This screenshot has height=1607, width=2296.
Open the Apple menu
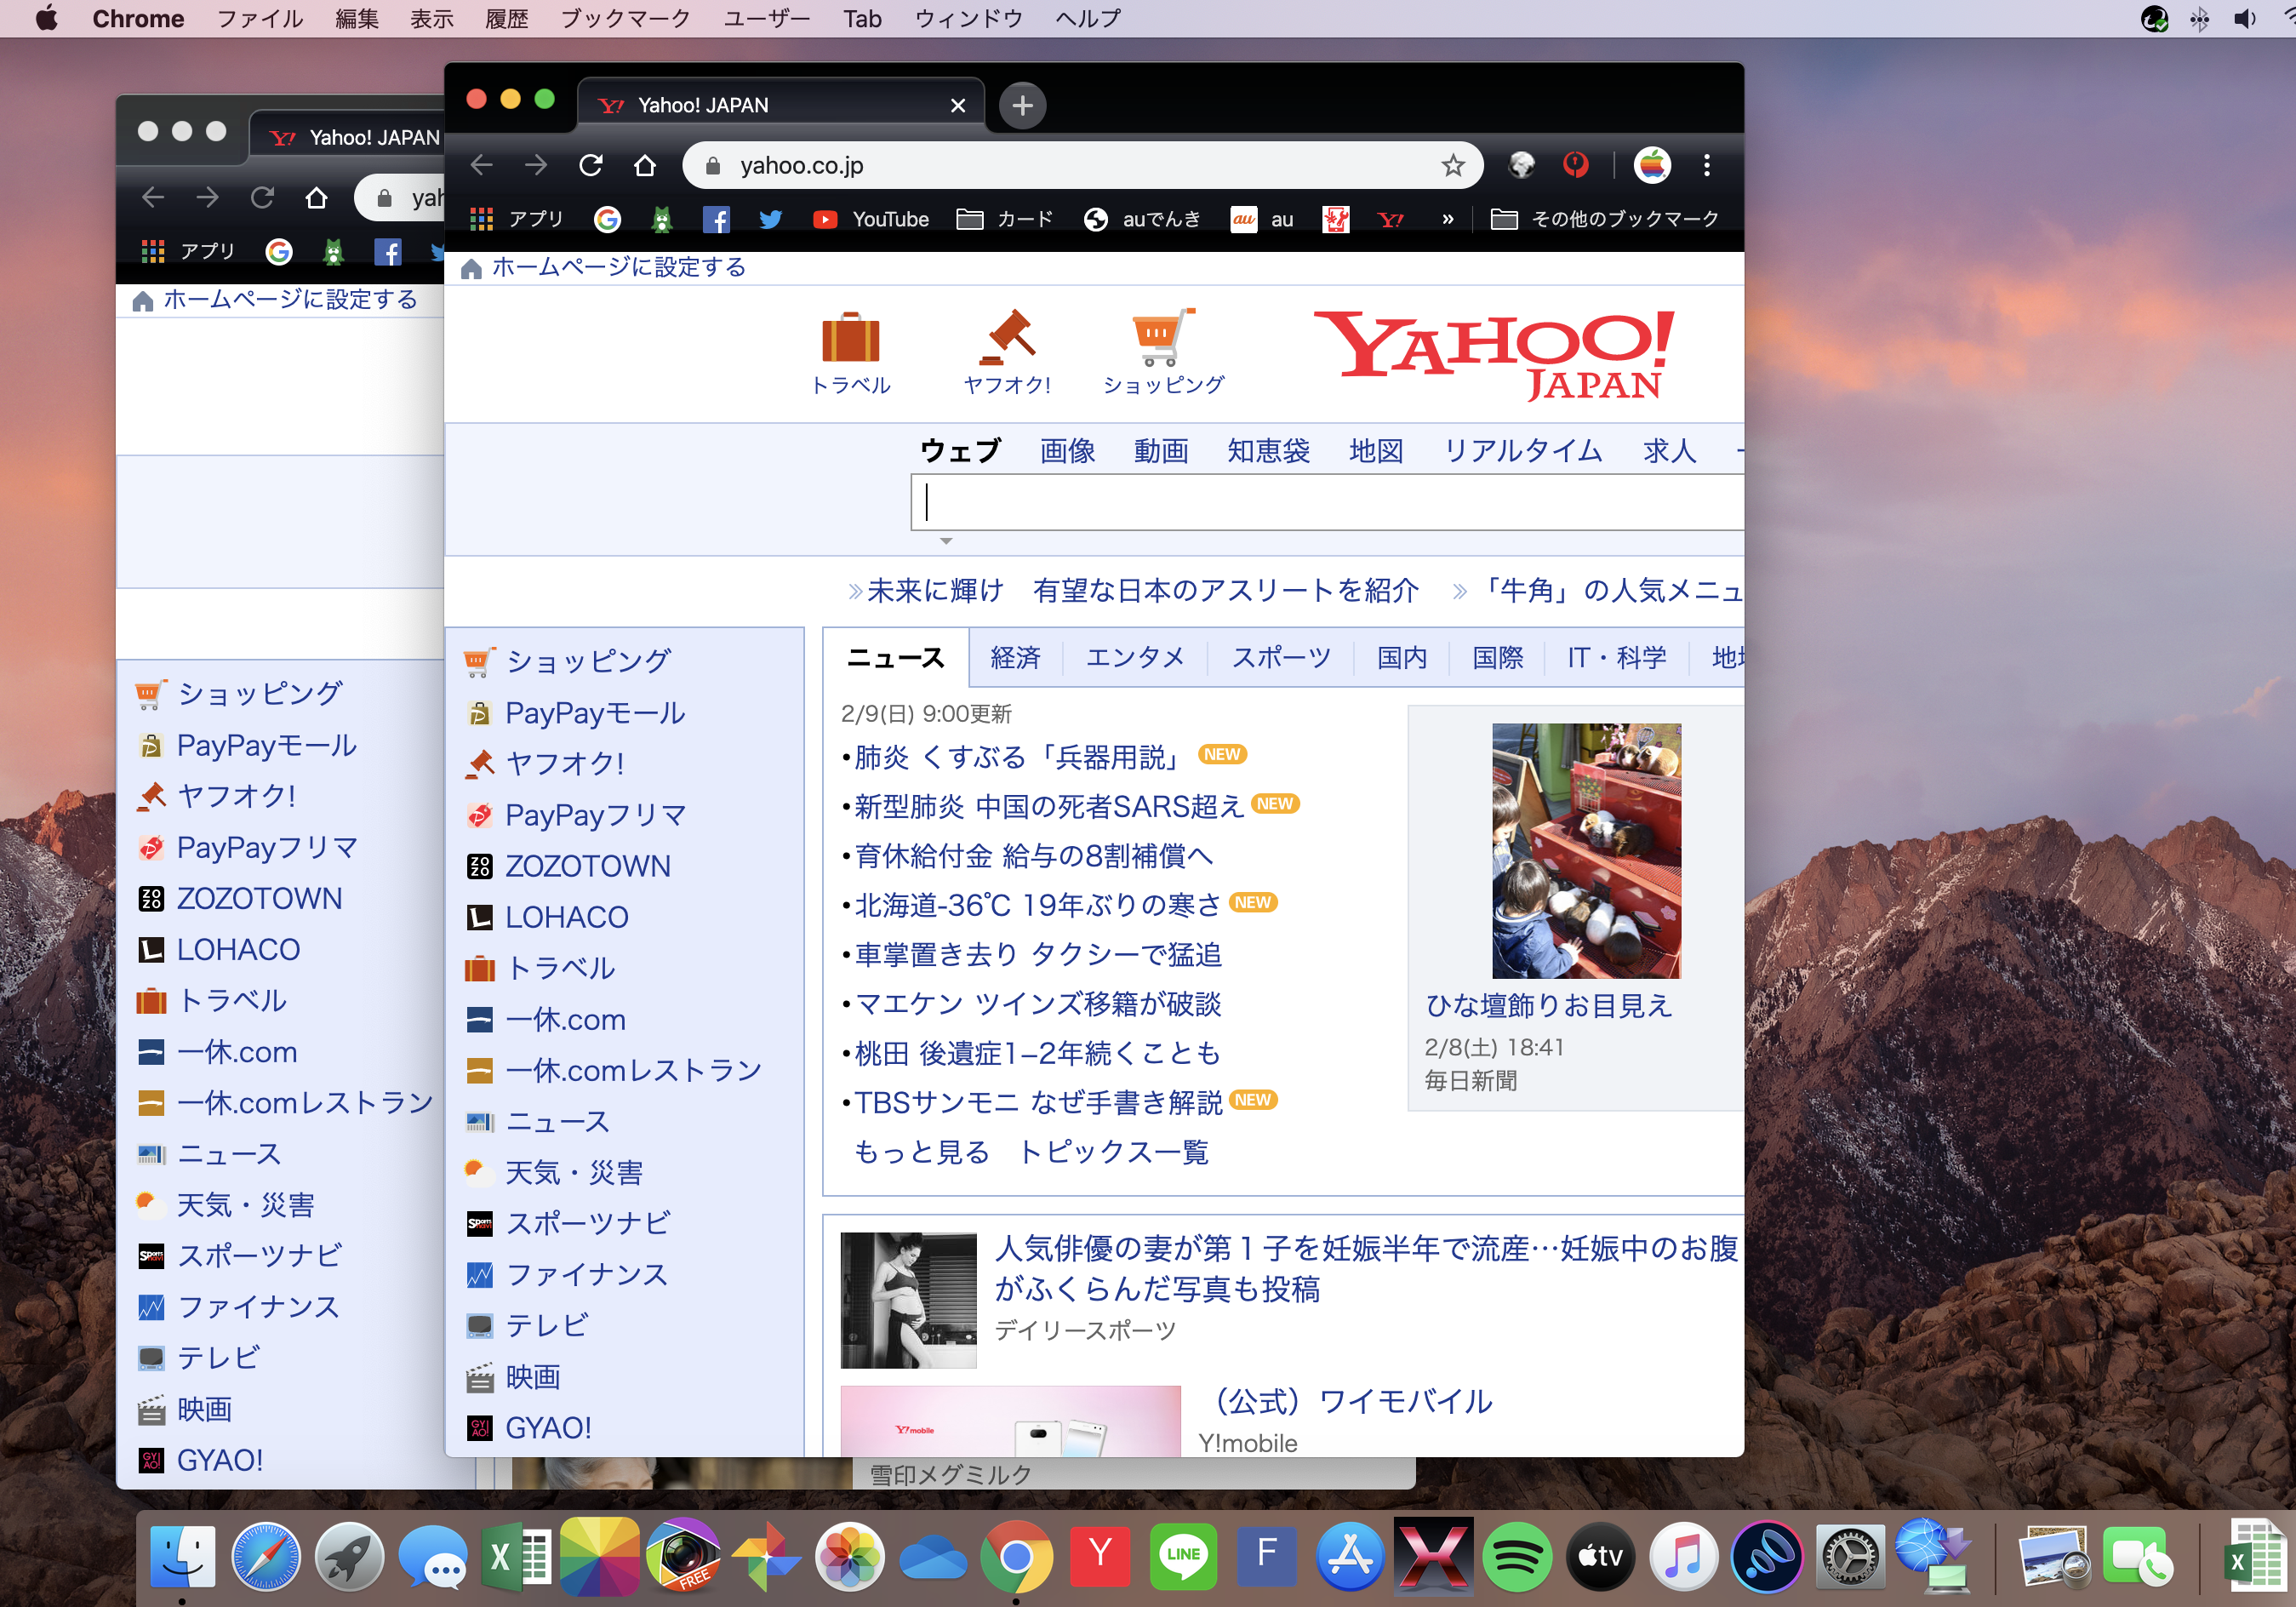[46, 18]
